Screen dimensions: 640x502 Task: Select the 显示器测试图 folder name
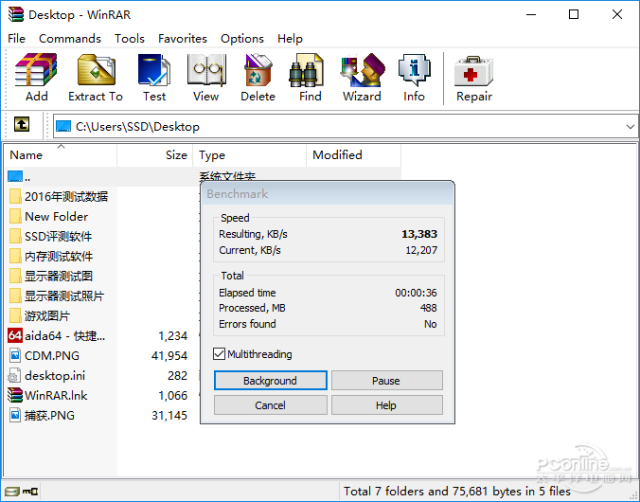(x=58, y=276)
